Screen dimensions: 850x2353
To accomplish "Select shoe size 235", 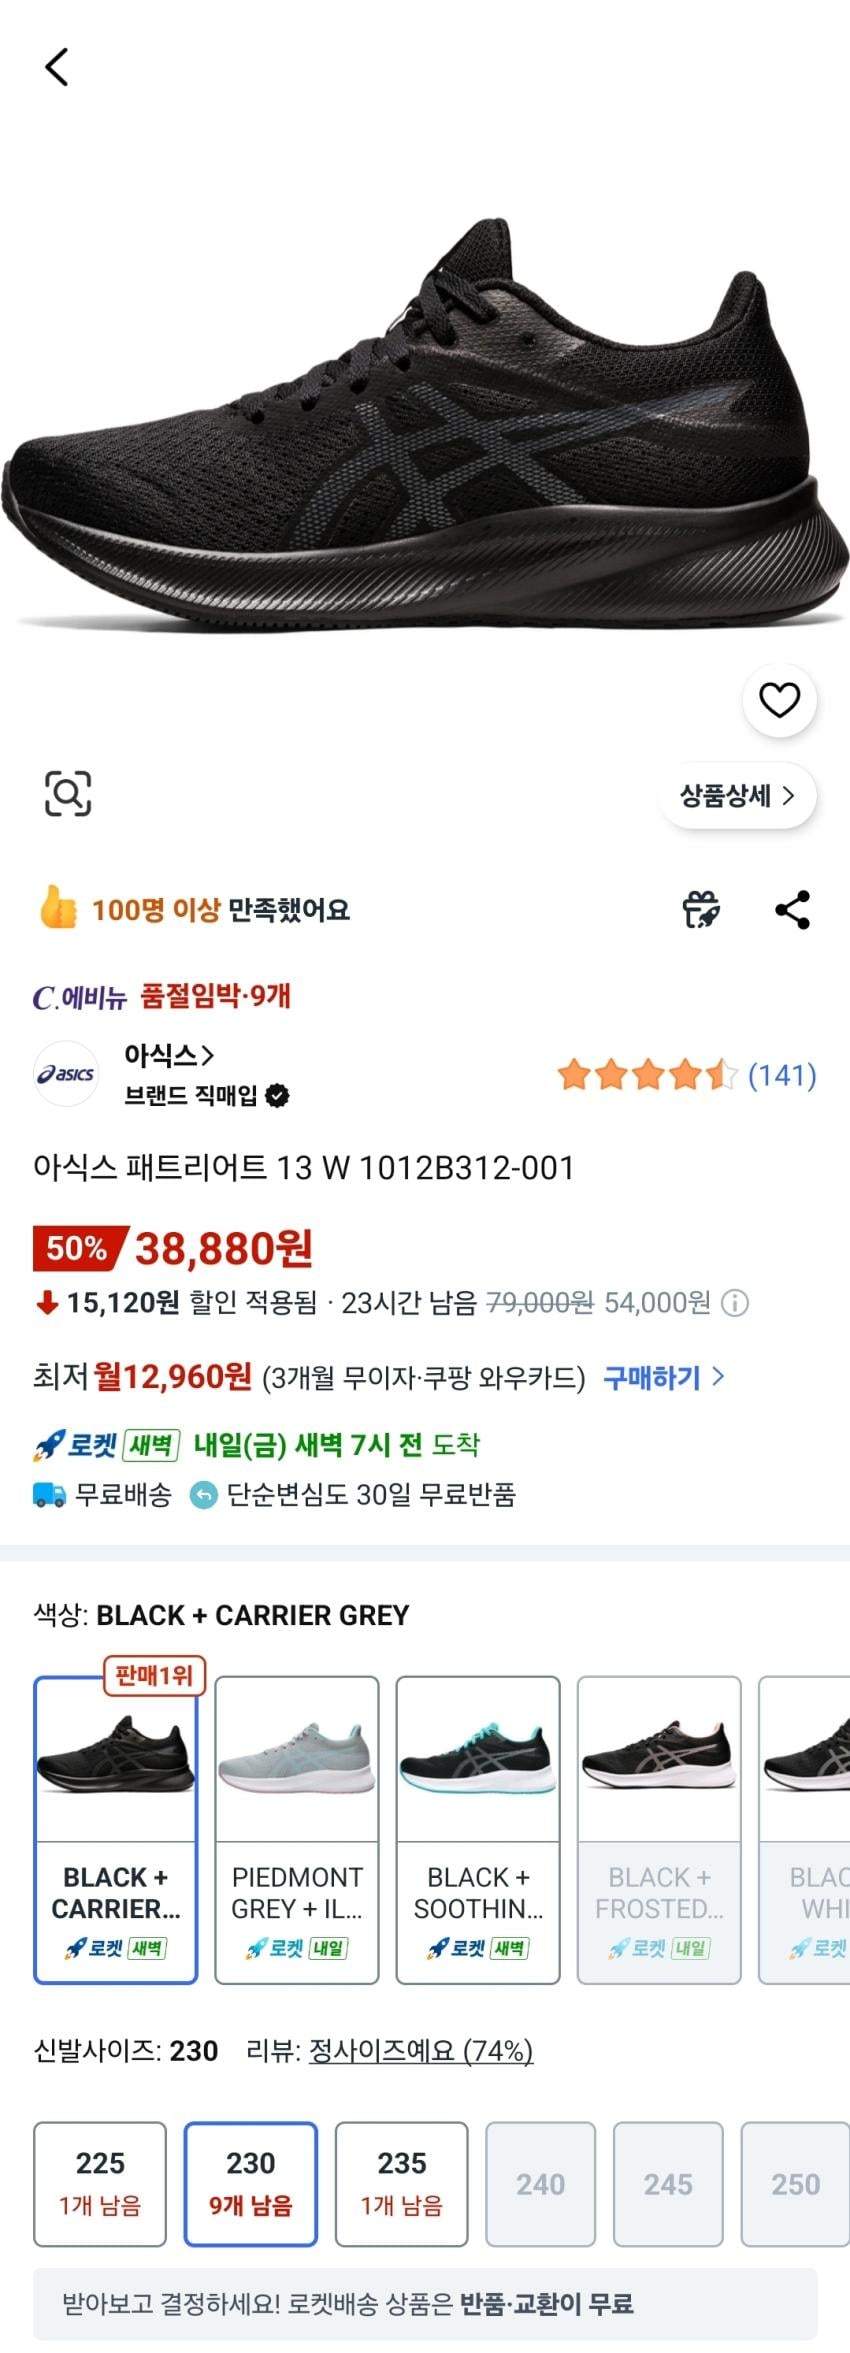I will 401,2184.
